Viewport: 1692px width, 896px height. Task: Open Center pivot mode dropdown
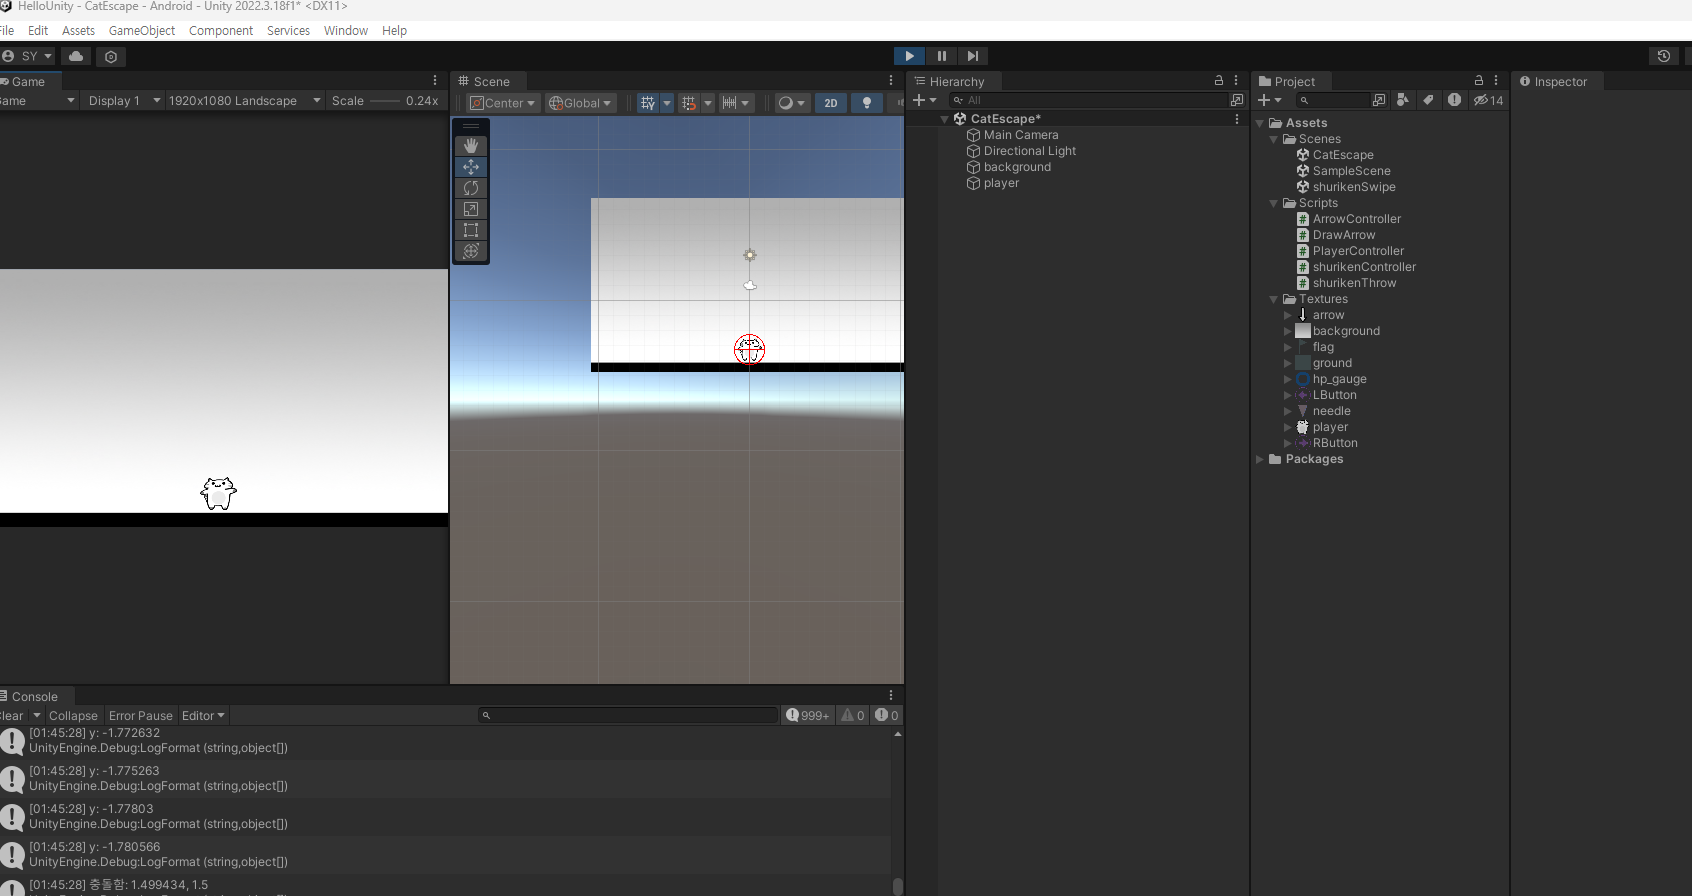tap(503, 103)
